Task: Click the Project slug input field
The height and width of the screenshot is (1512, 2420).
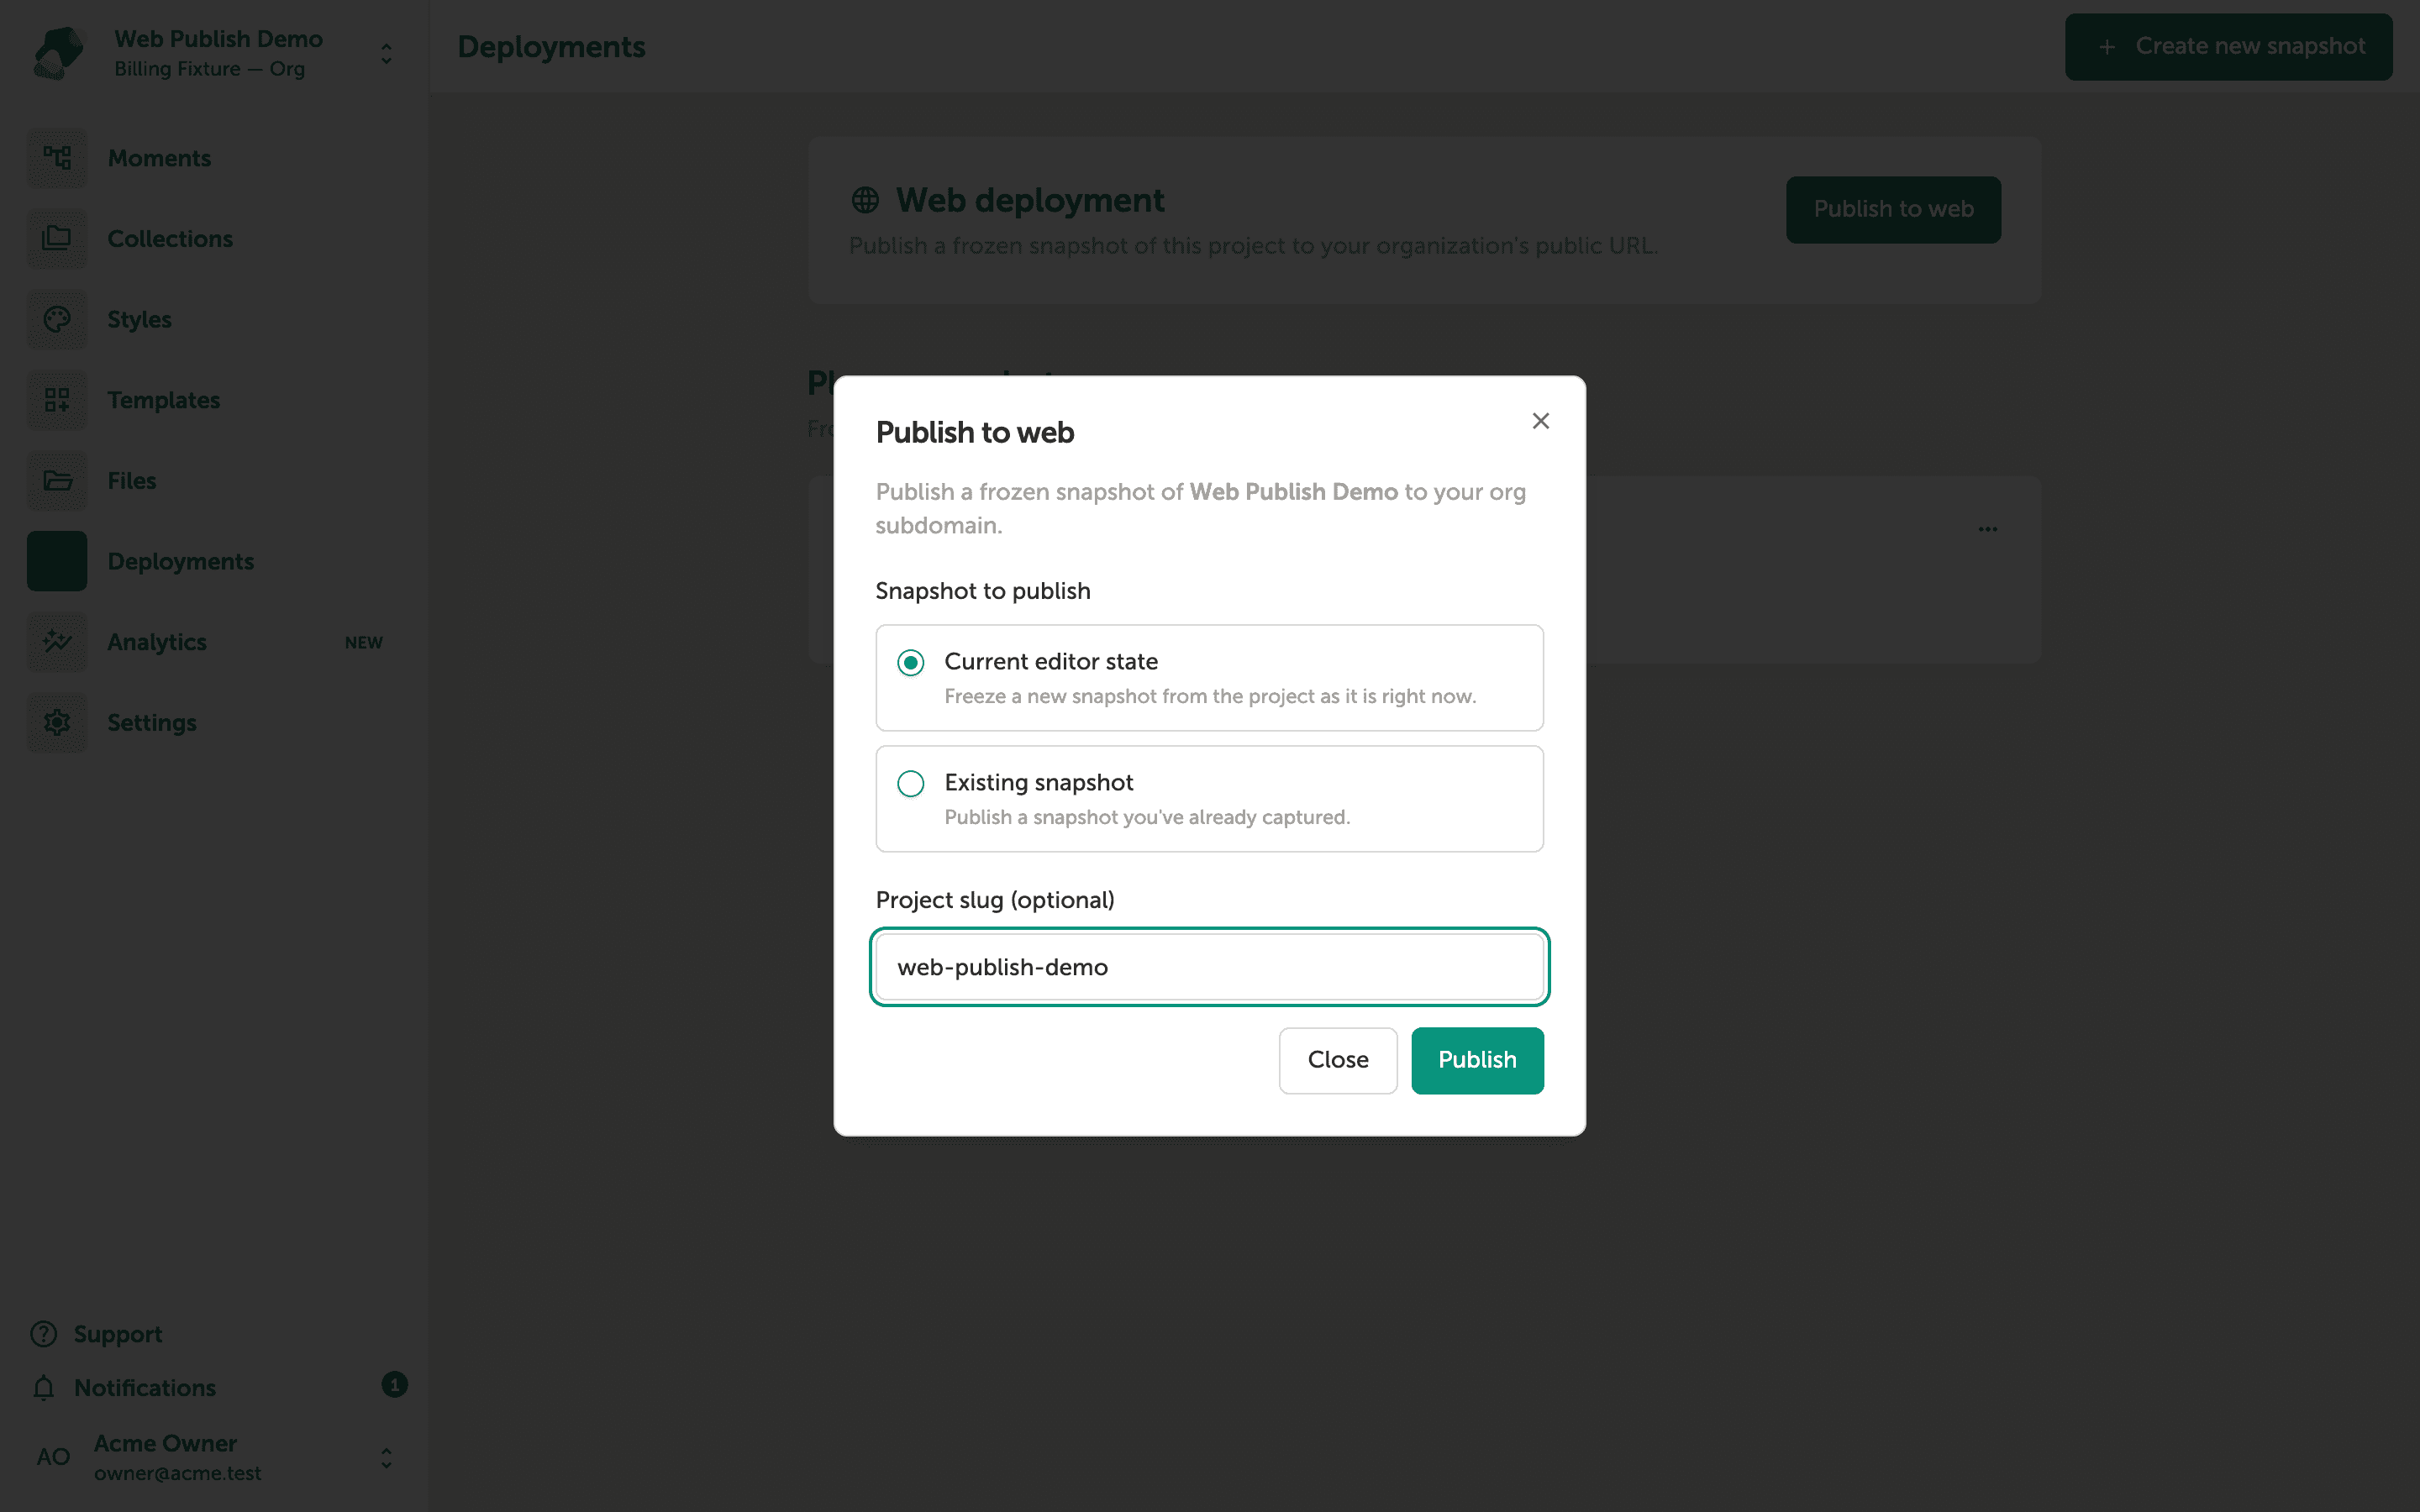Action: (x=1209, y=967)
